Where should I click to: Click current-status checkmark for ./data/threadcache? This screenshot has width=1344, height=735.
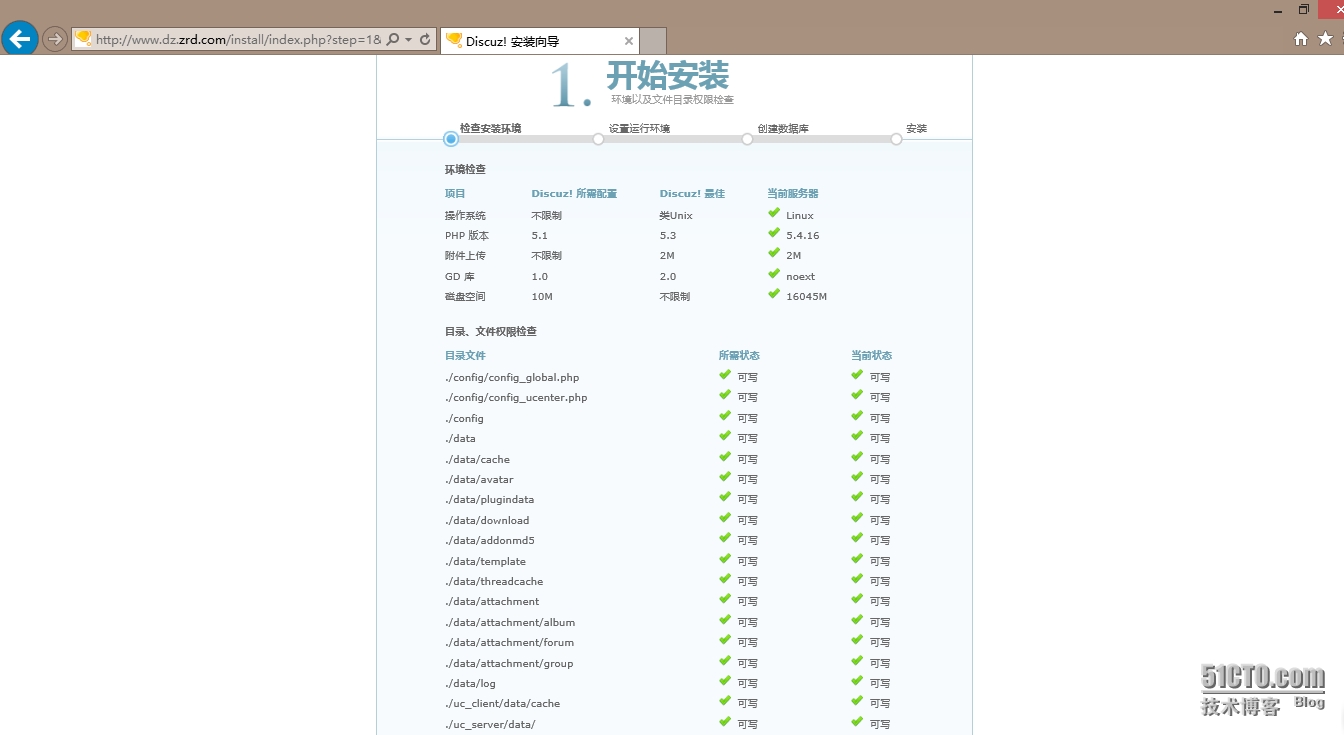point(857,579)
